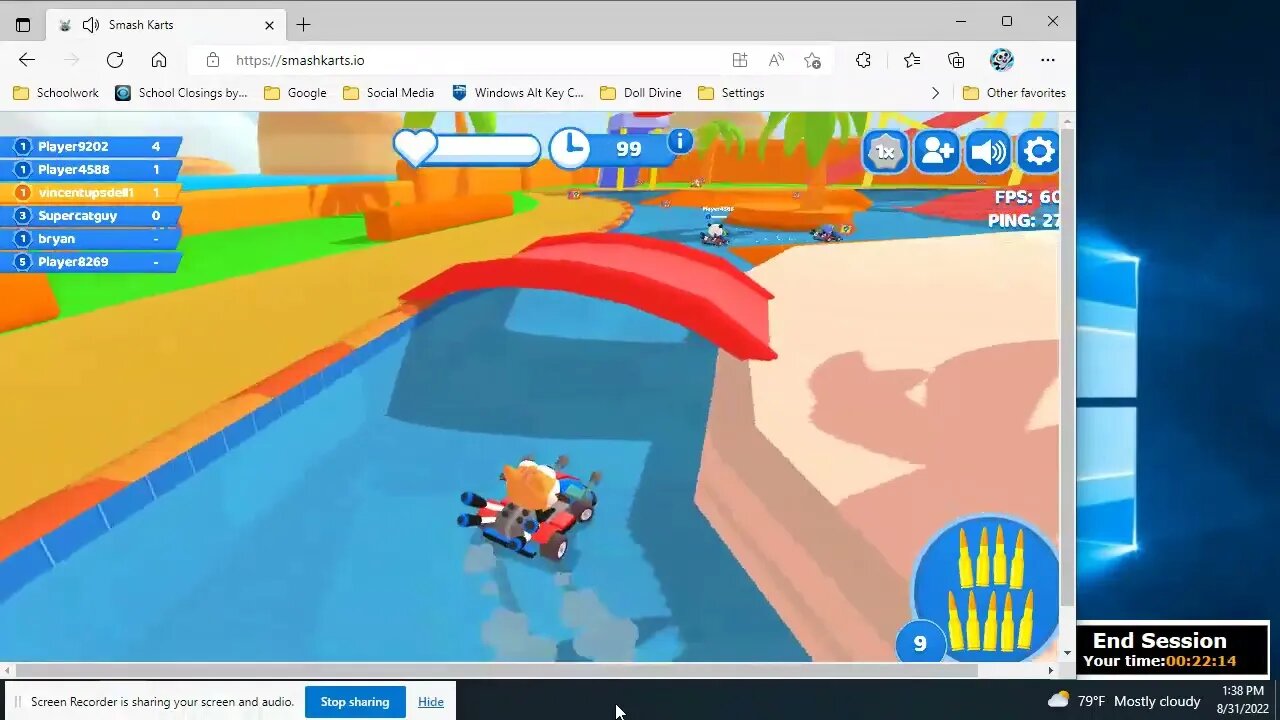Select the Smash Karts tab
This screenshot has width=1280, height=720.
166,25
